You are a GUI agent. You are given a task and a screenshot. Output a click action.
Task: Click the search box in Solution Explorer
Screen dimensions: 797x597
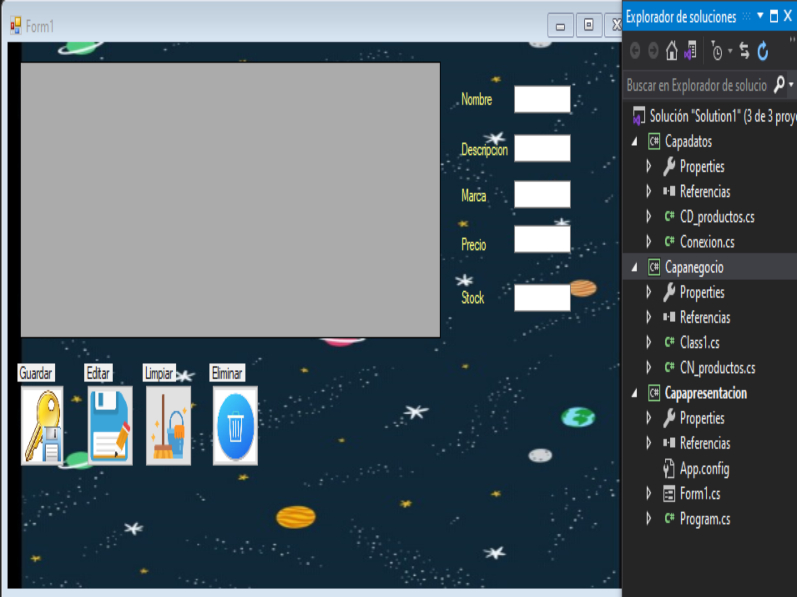tap(696, 86)
